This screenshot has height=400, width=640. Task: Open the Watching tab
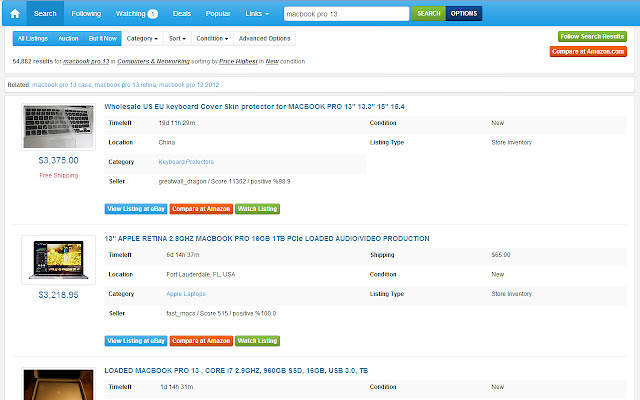coord(136,13)
